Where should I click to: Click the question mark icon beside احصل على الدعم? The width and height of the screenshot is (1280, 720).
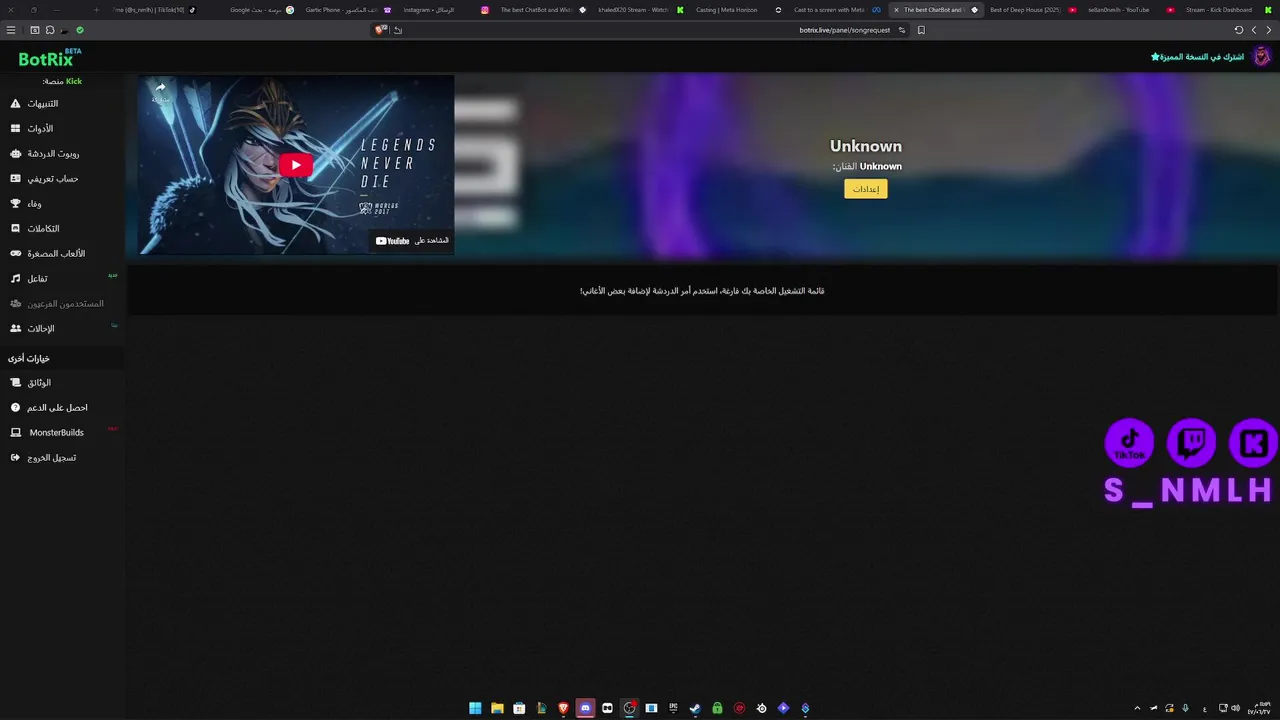tap(15, 408)
